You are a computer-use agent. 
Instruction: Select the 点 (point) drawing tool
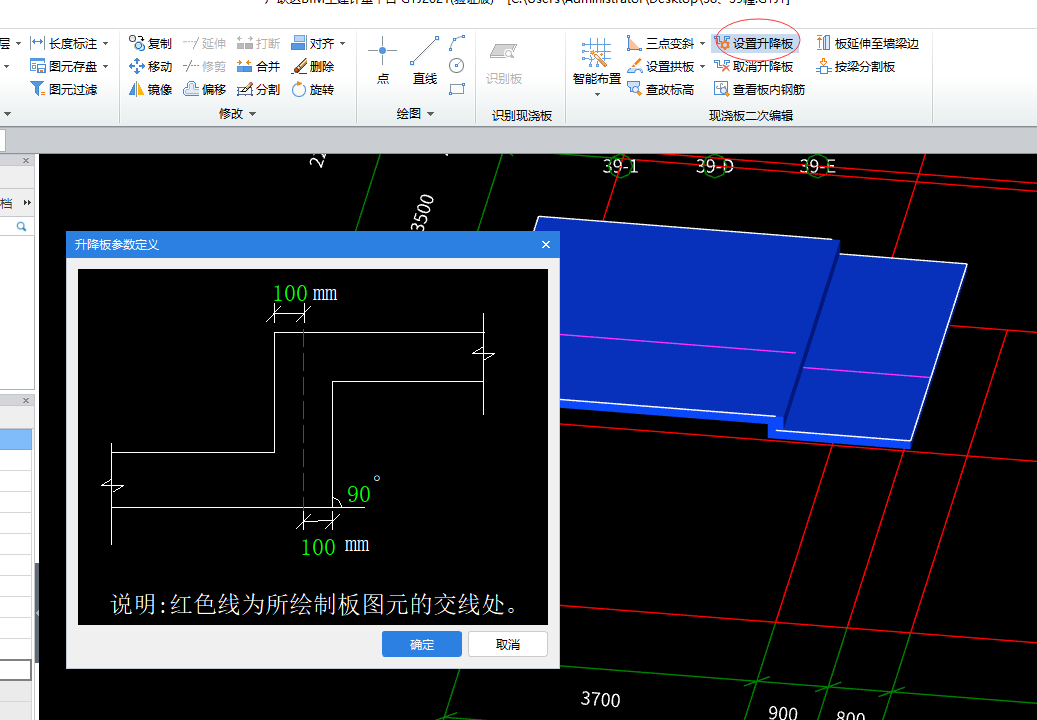(x=382, y=61)
